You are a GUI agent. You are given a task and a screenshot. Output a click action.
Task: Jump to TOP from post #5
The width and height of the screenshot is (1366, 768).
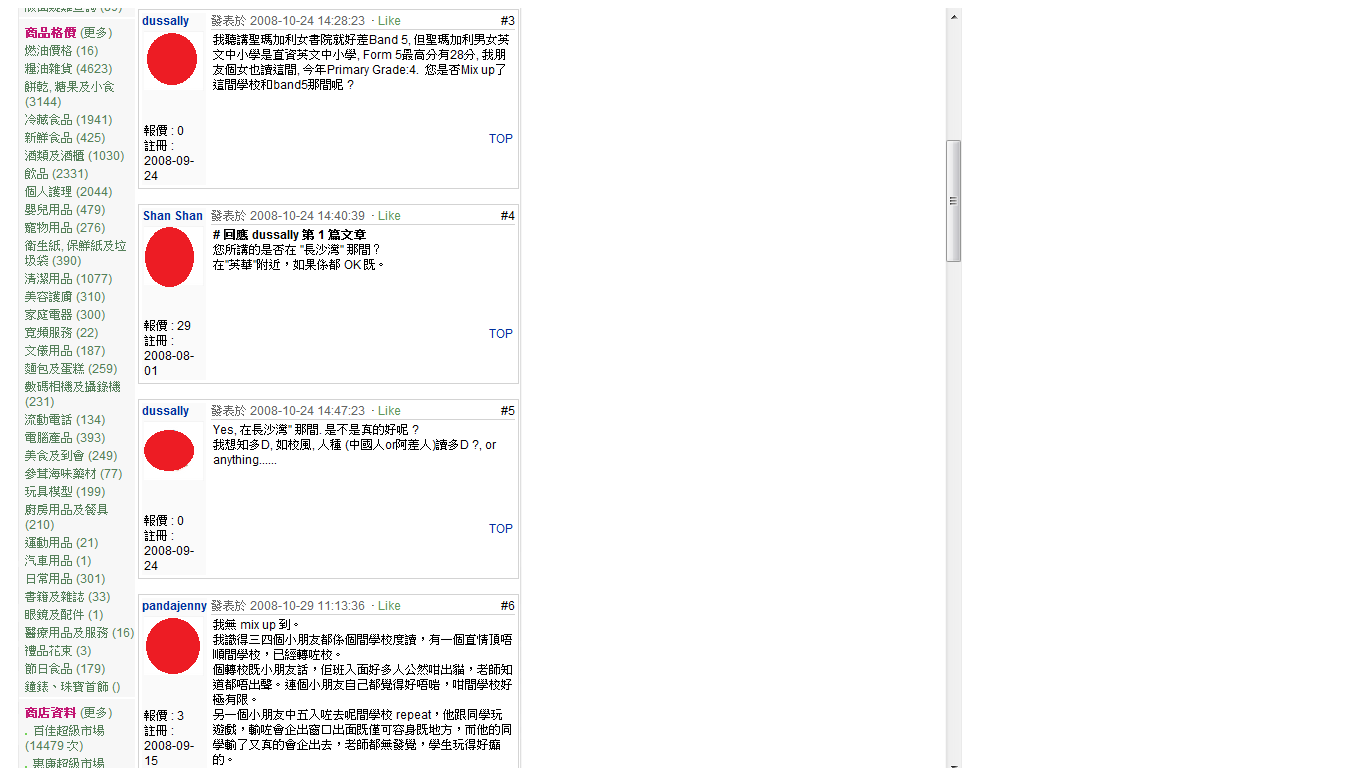tap(500, 529)
